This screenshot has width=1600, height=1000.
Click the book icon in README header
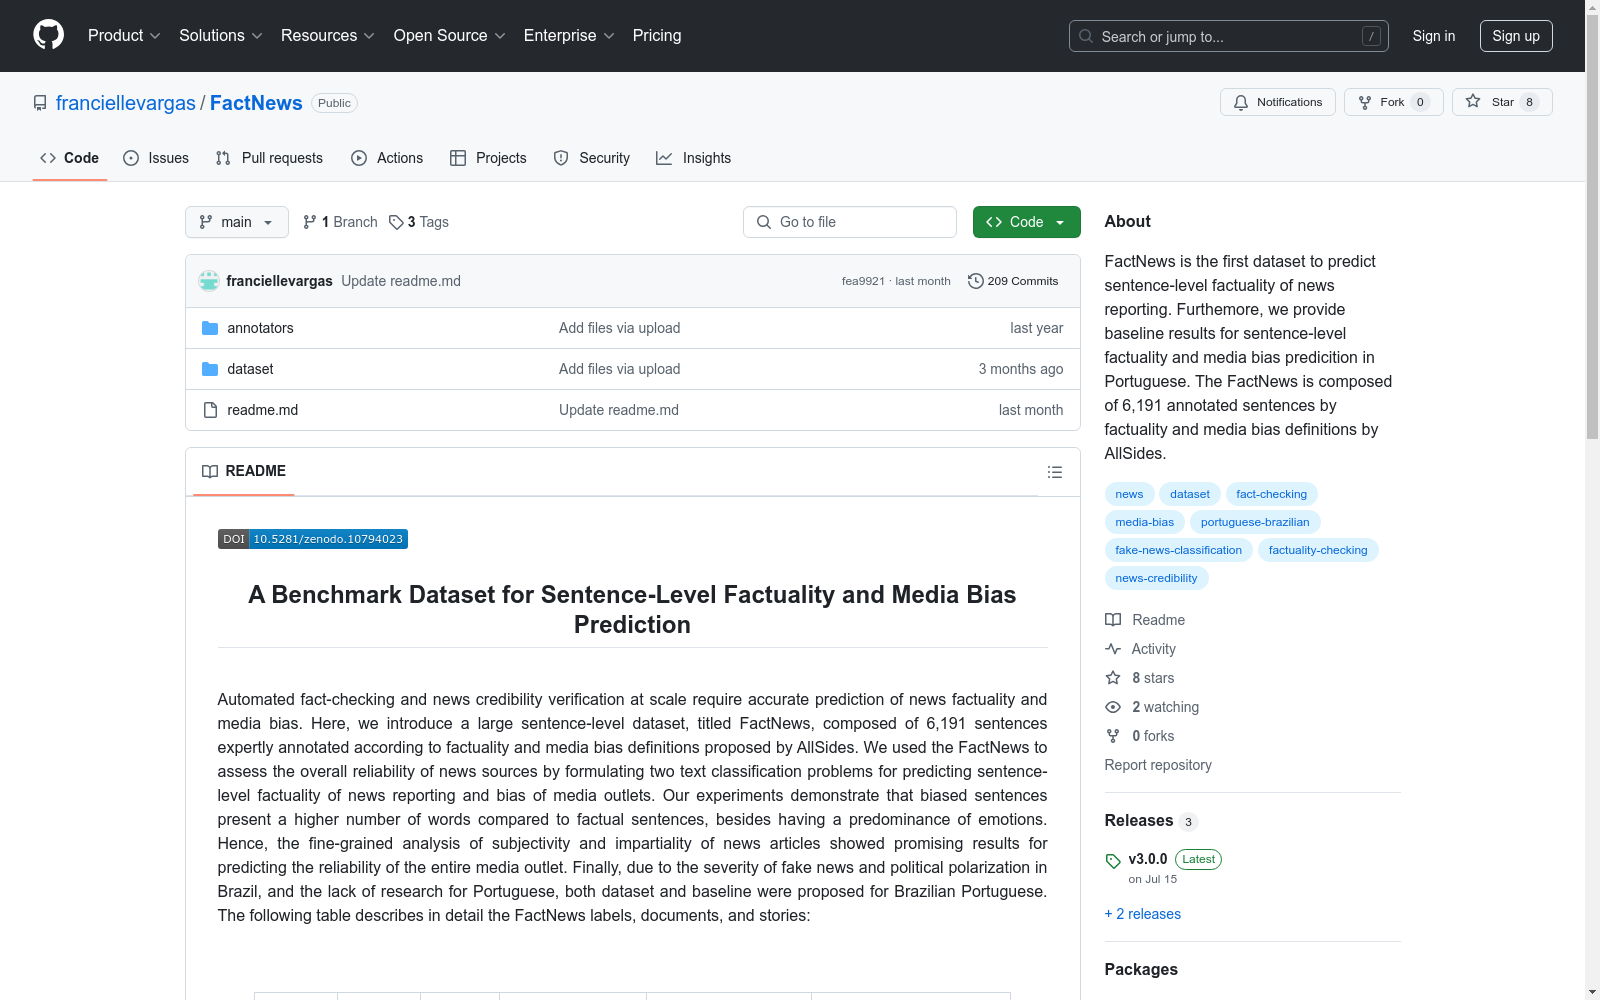210,471
